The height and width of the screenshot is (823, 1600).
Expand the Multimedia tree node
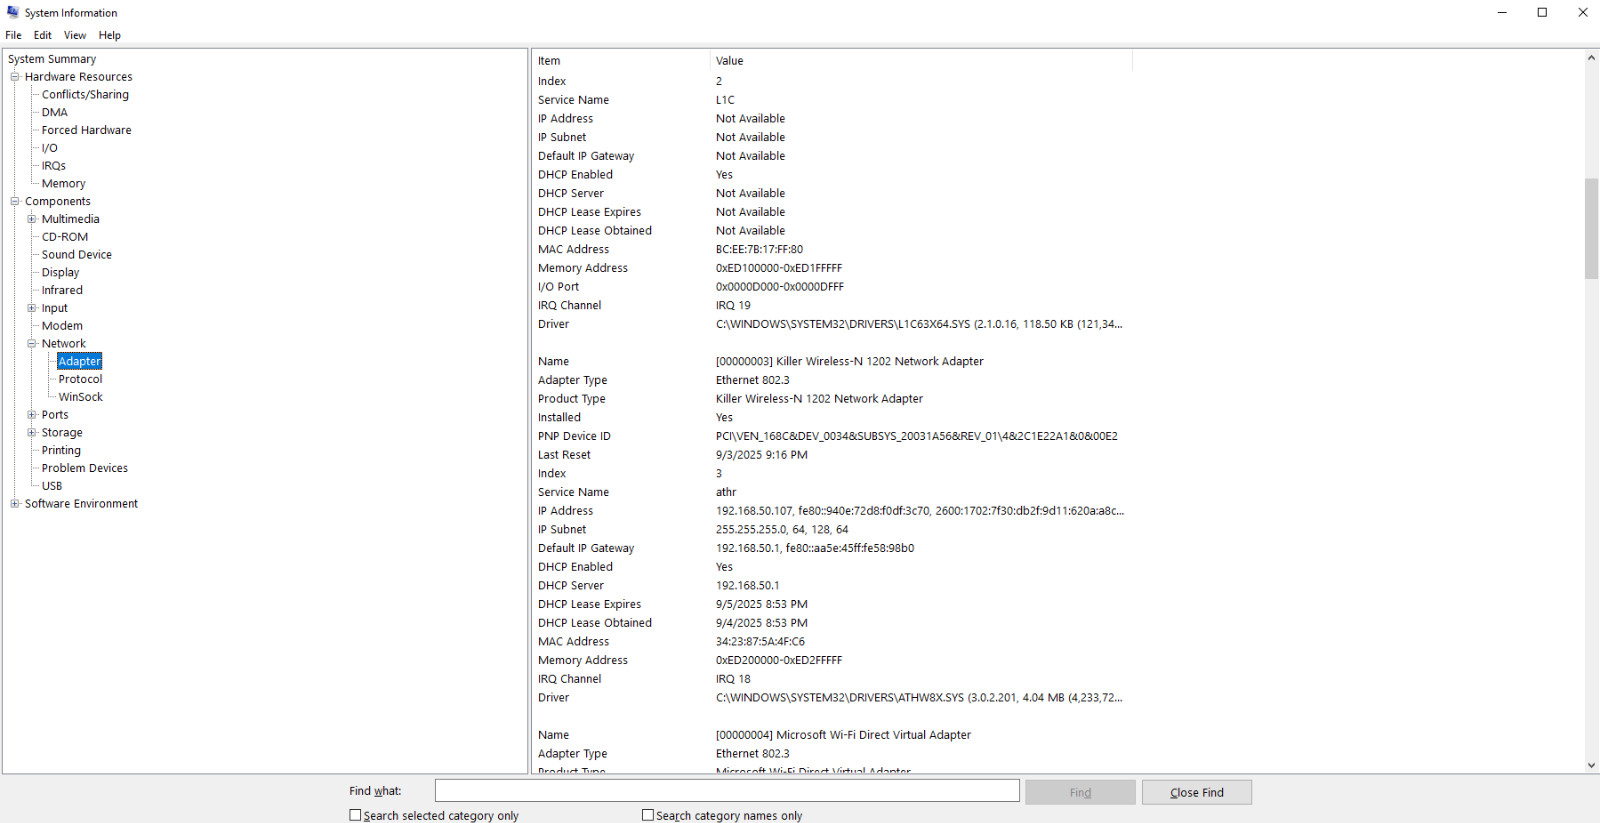point(32,219)
